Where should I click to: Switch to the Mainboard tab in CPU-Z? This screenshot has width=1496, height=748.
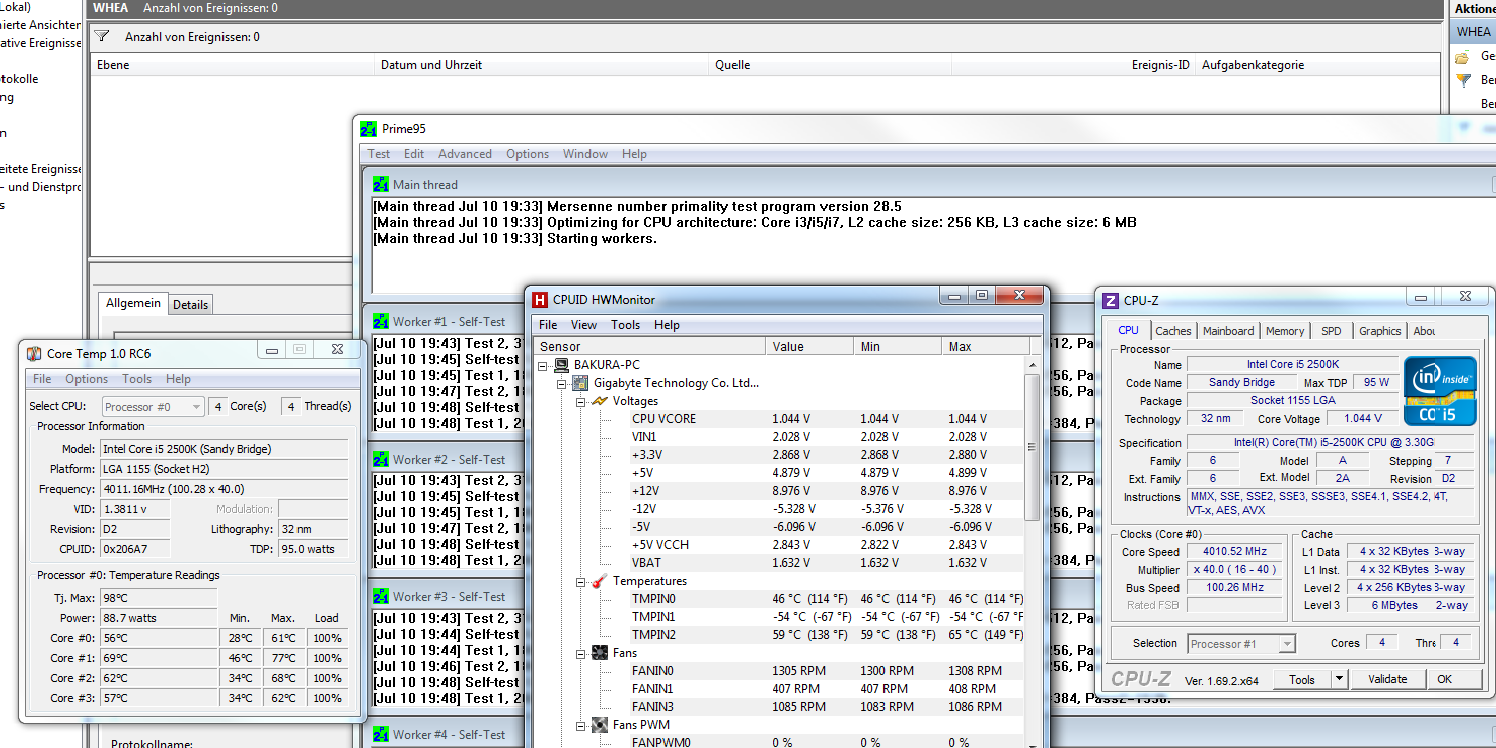click(1228, 331)
